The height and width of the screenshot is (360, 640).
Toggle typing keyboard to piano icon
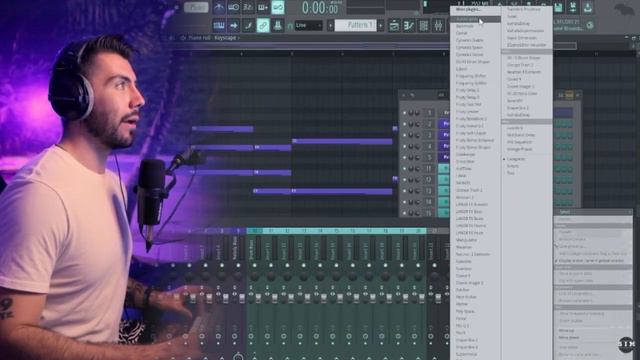pyautogui.click(x=219, y=26)
